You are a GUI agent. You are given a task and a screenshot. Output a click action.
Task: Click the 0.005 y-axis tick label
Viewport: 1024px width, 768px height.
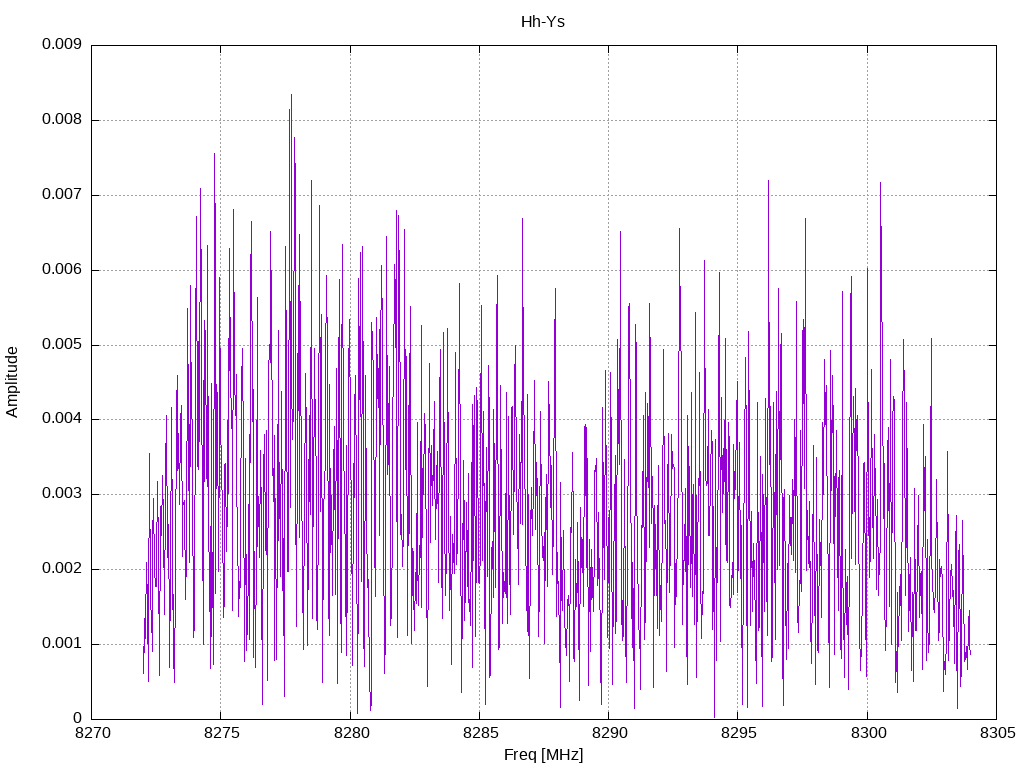(62, 344)
